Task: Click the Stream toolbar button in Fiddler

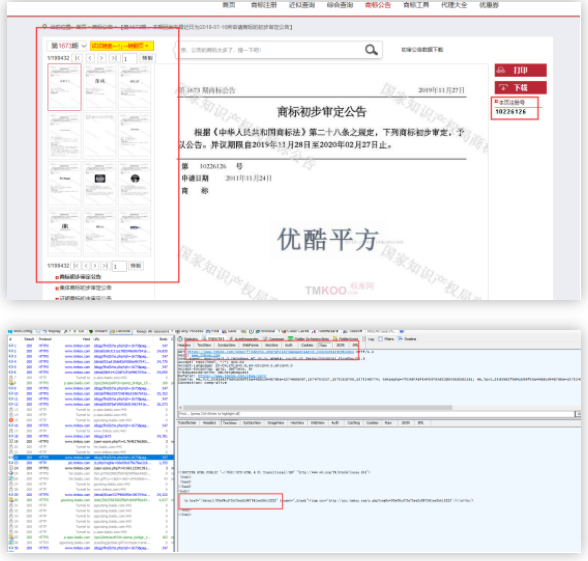Action: point(98,331)
